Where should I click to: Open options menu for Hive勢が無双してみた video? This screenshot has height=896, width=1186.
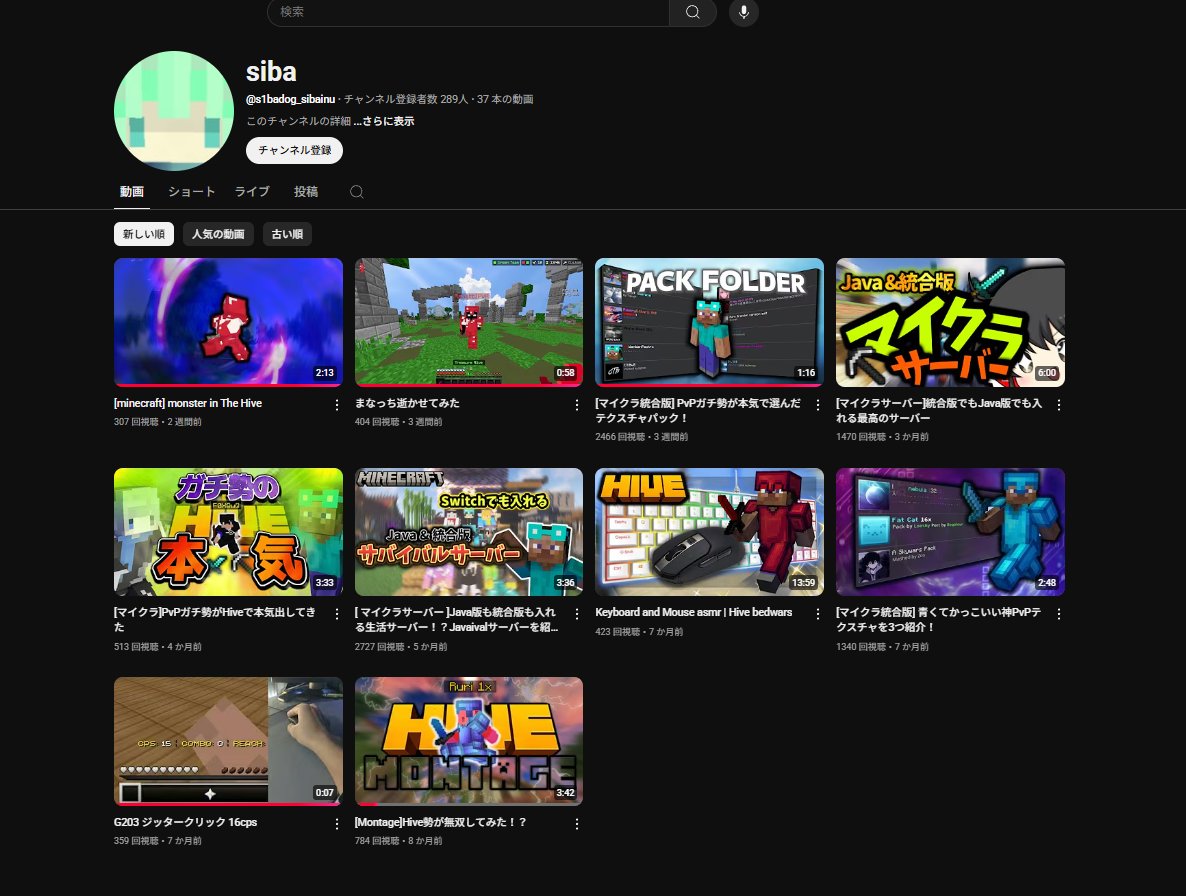[576, 824]
